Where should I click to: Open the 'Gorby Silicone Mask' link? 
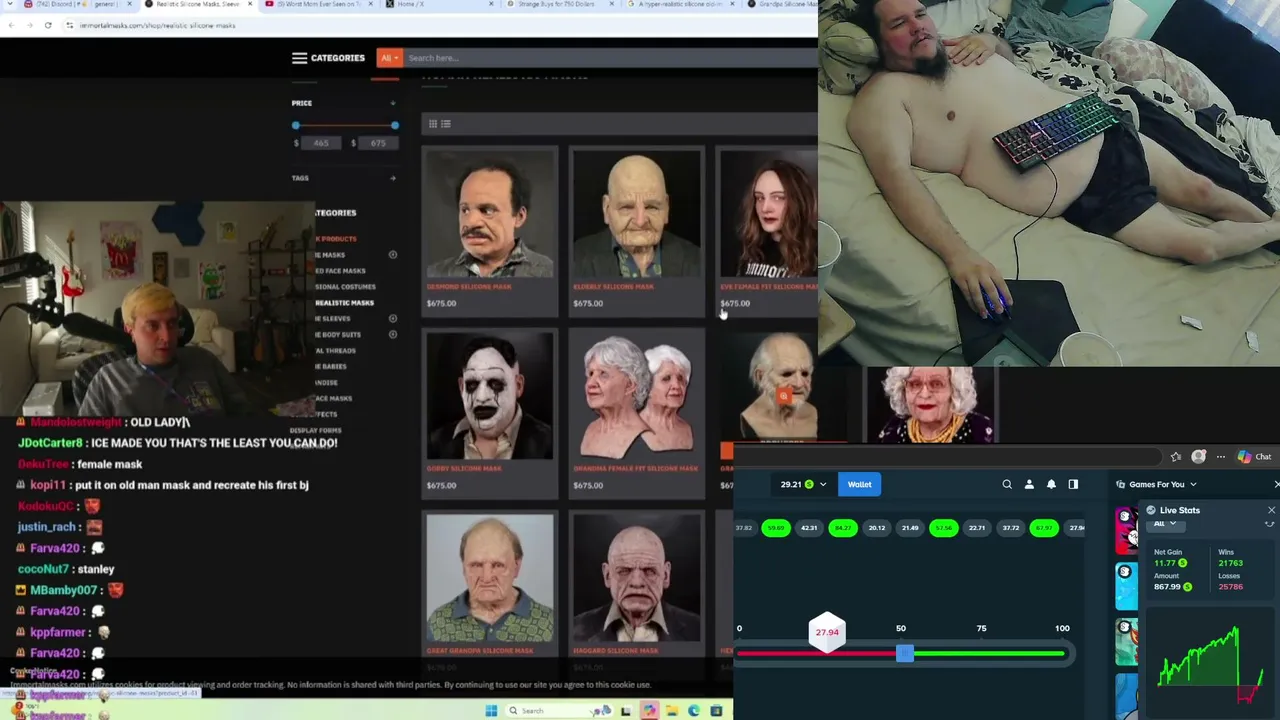coord(464,468)
